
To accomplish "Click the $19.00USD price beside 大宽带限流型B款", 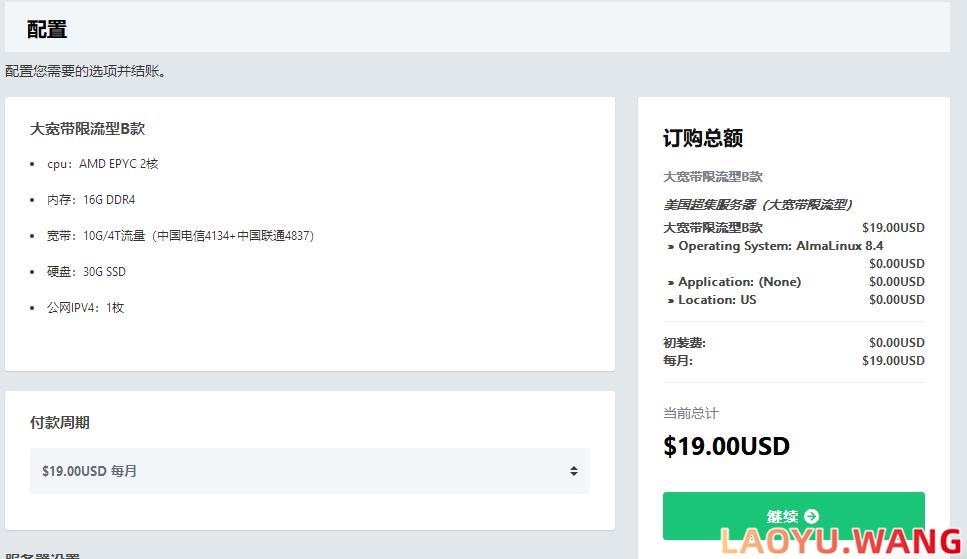I will pos(893,228).
